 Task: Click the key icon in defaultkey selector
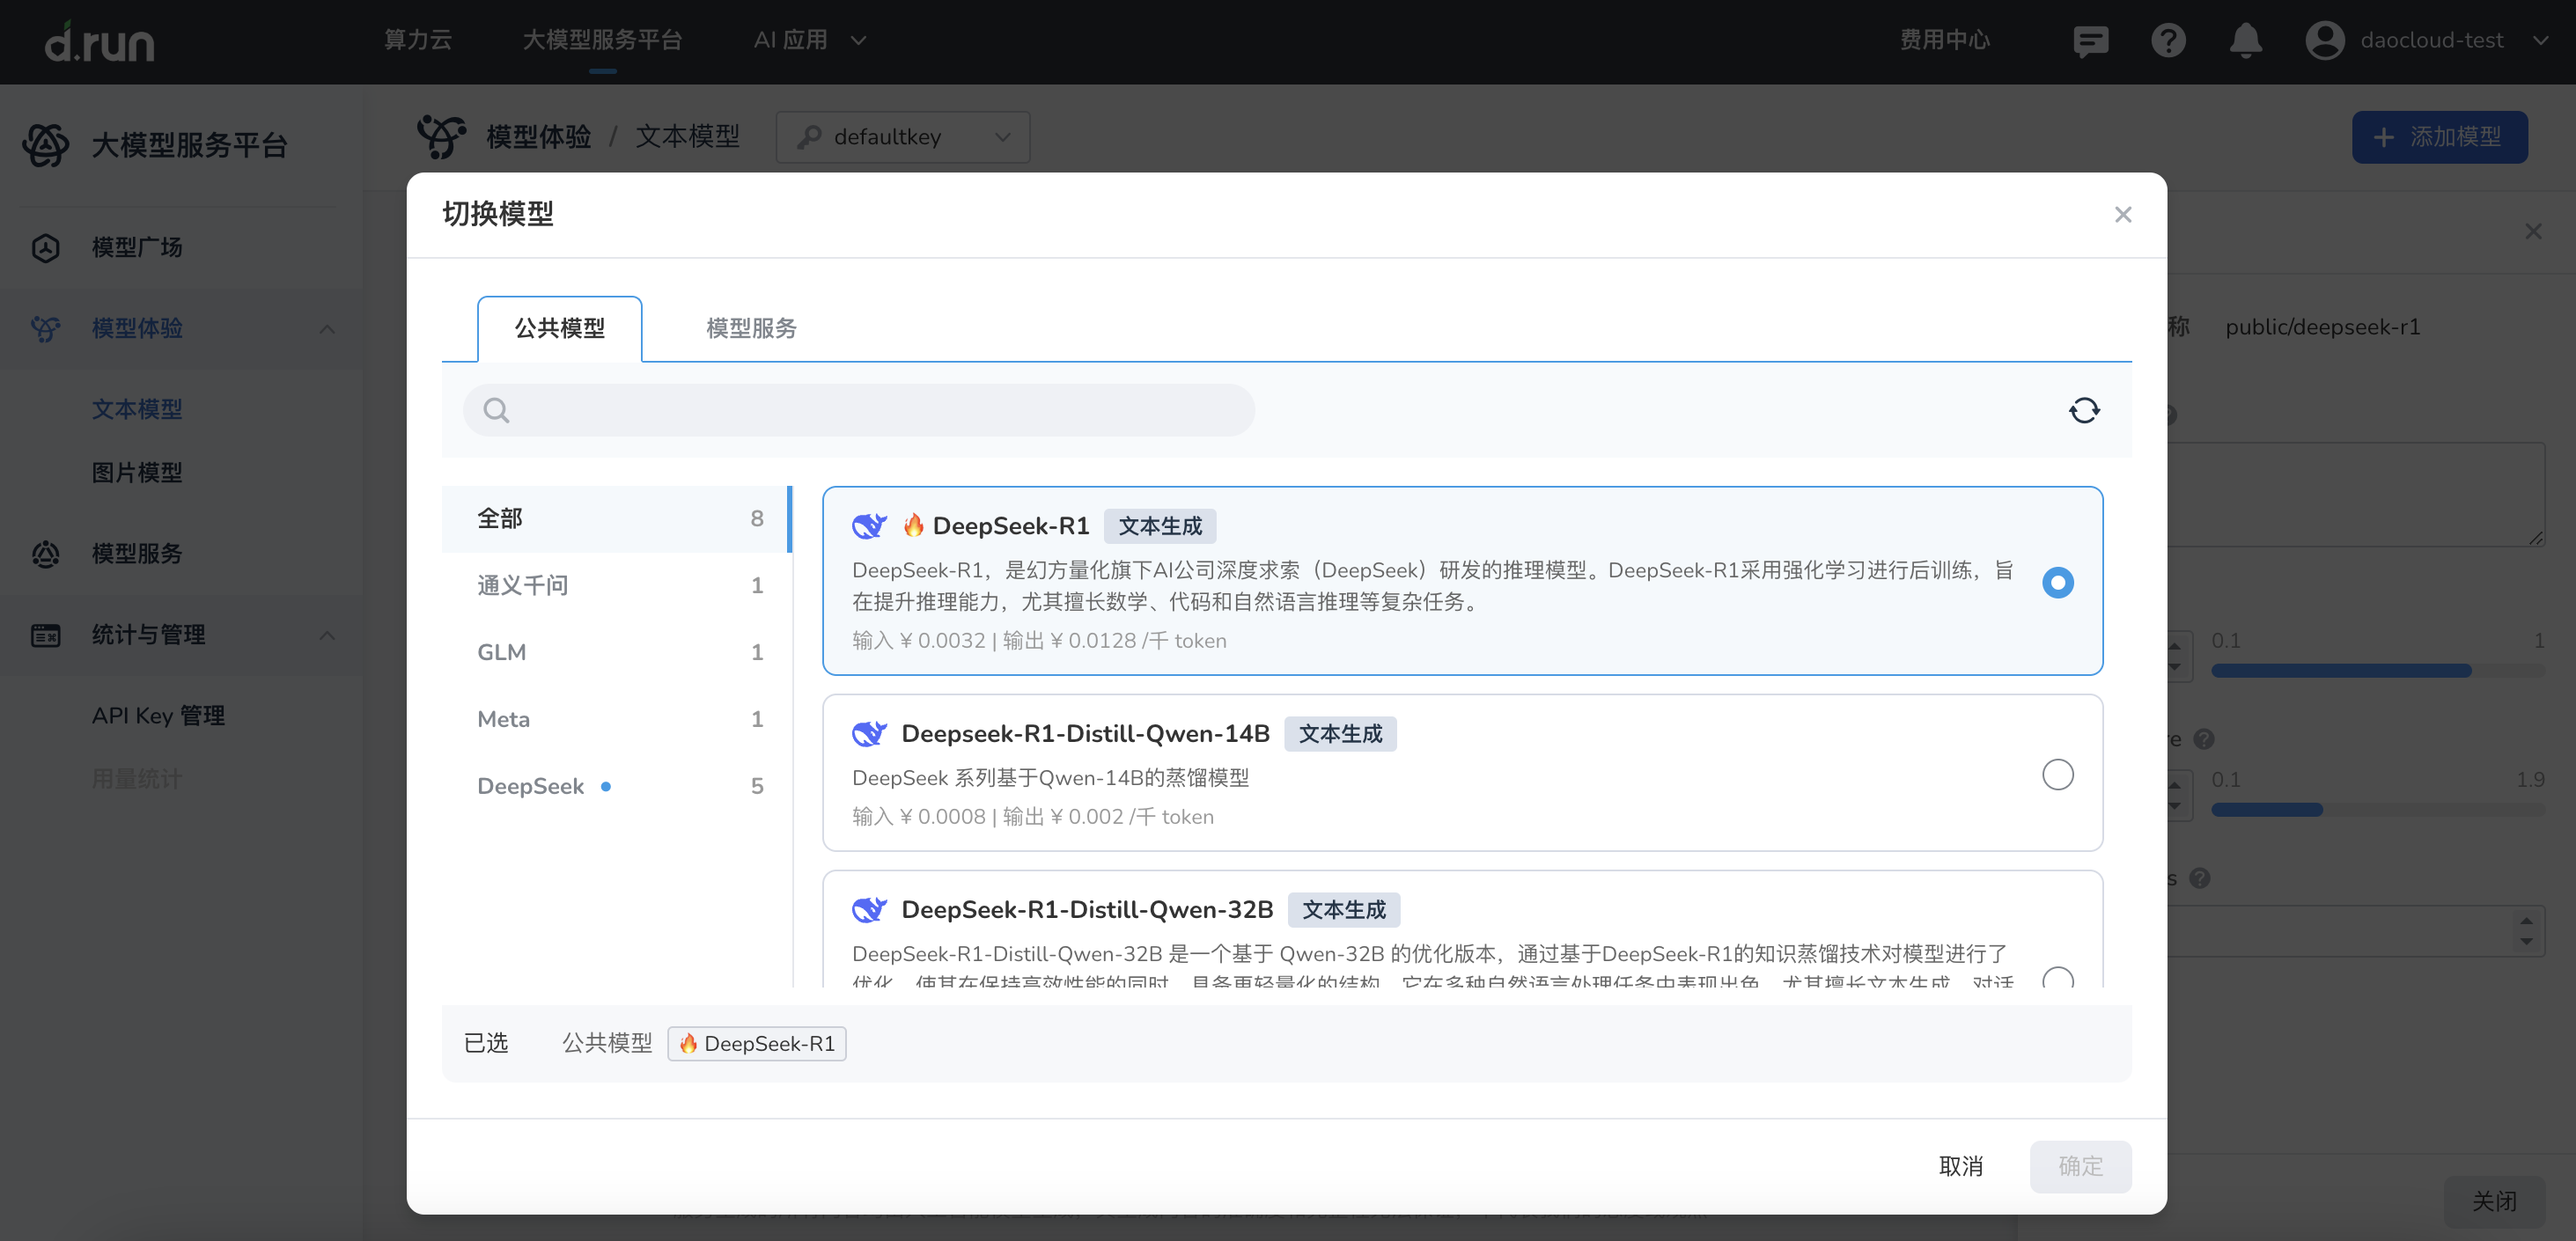[809, 137]
